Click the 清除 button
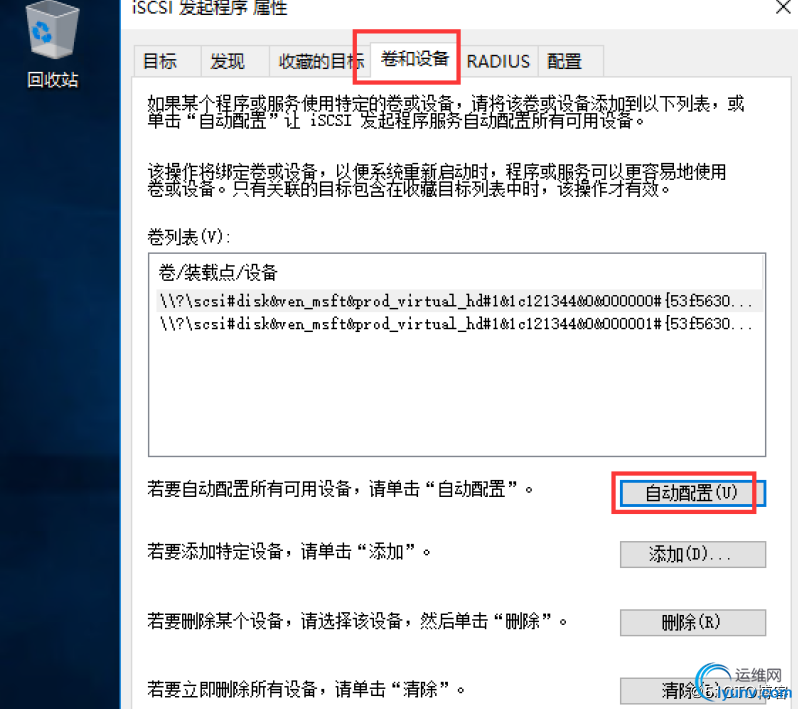 pos(692,691)
